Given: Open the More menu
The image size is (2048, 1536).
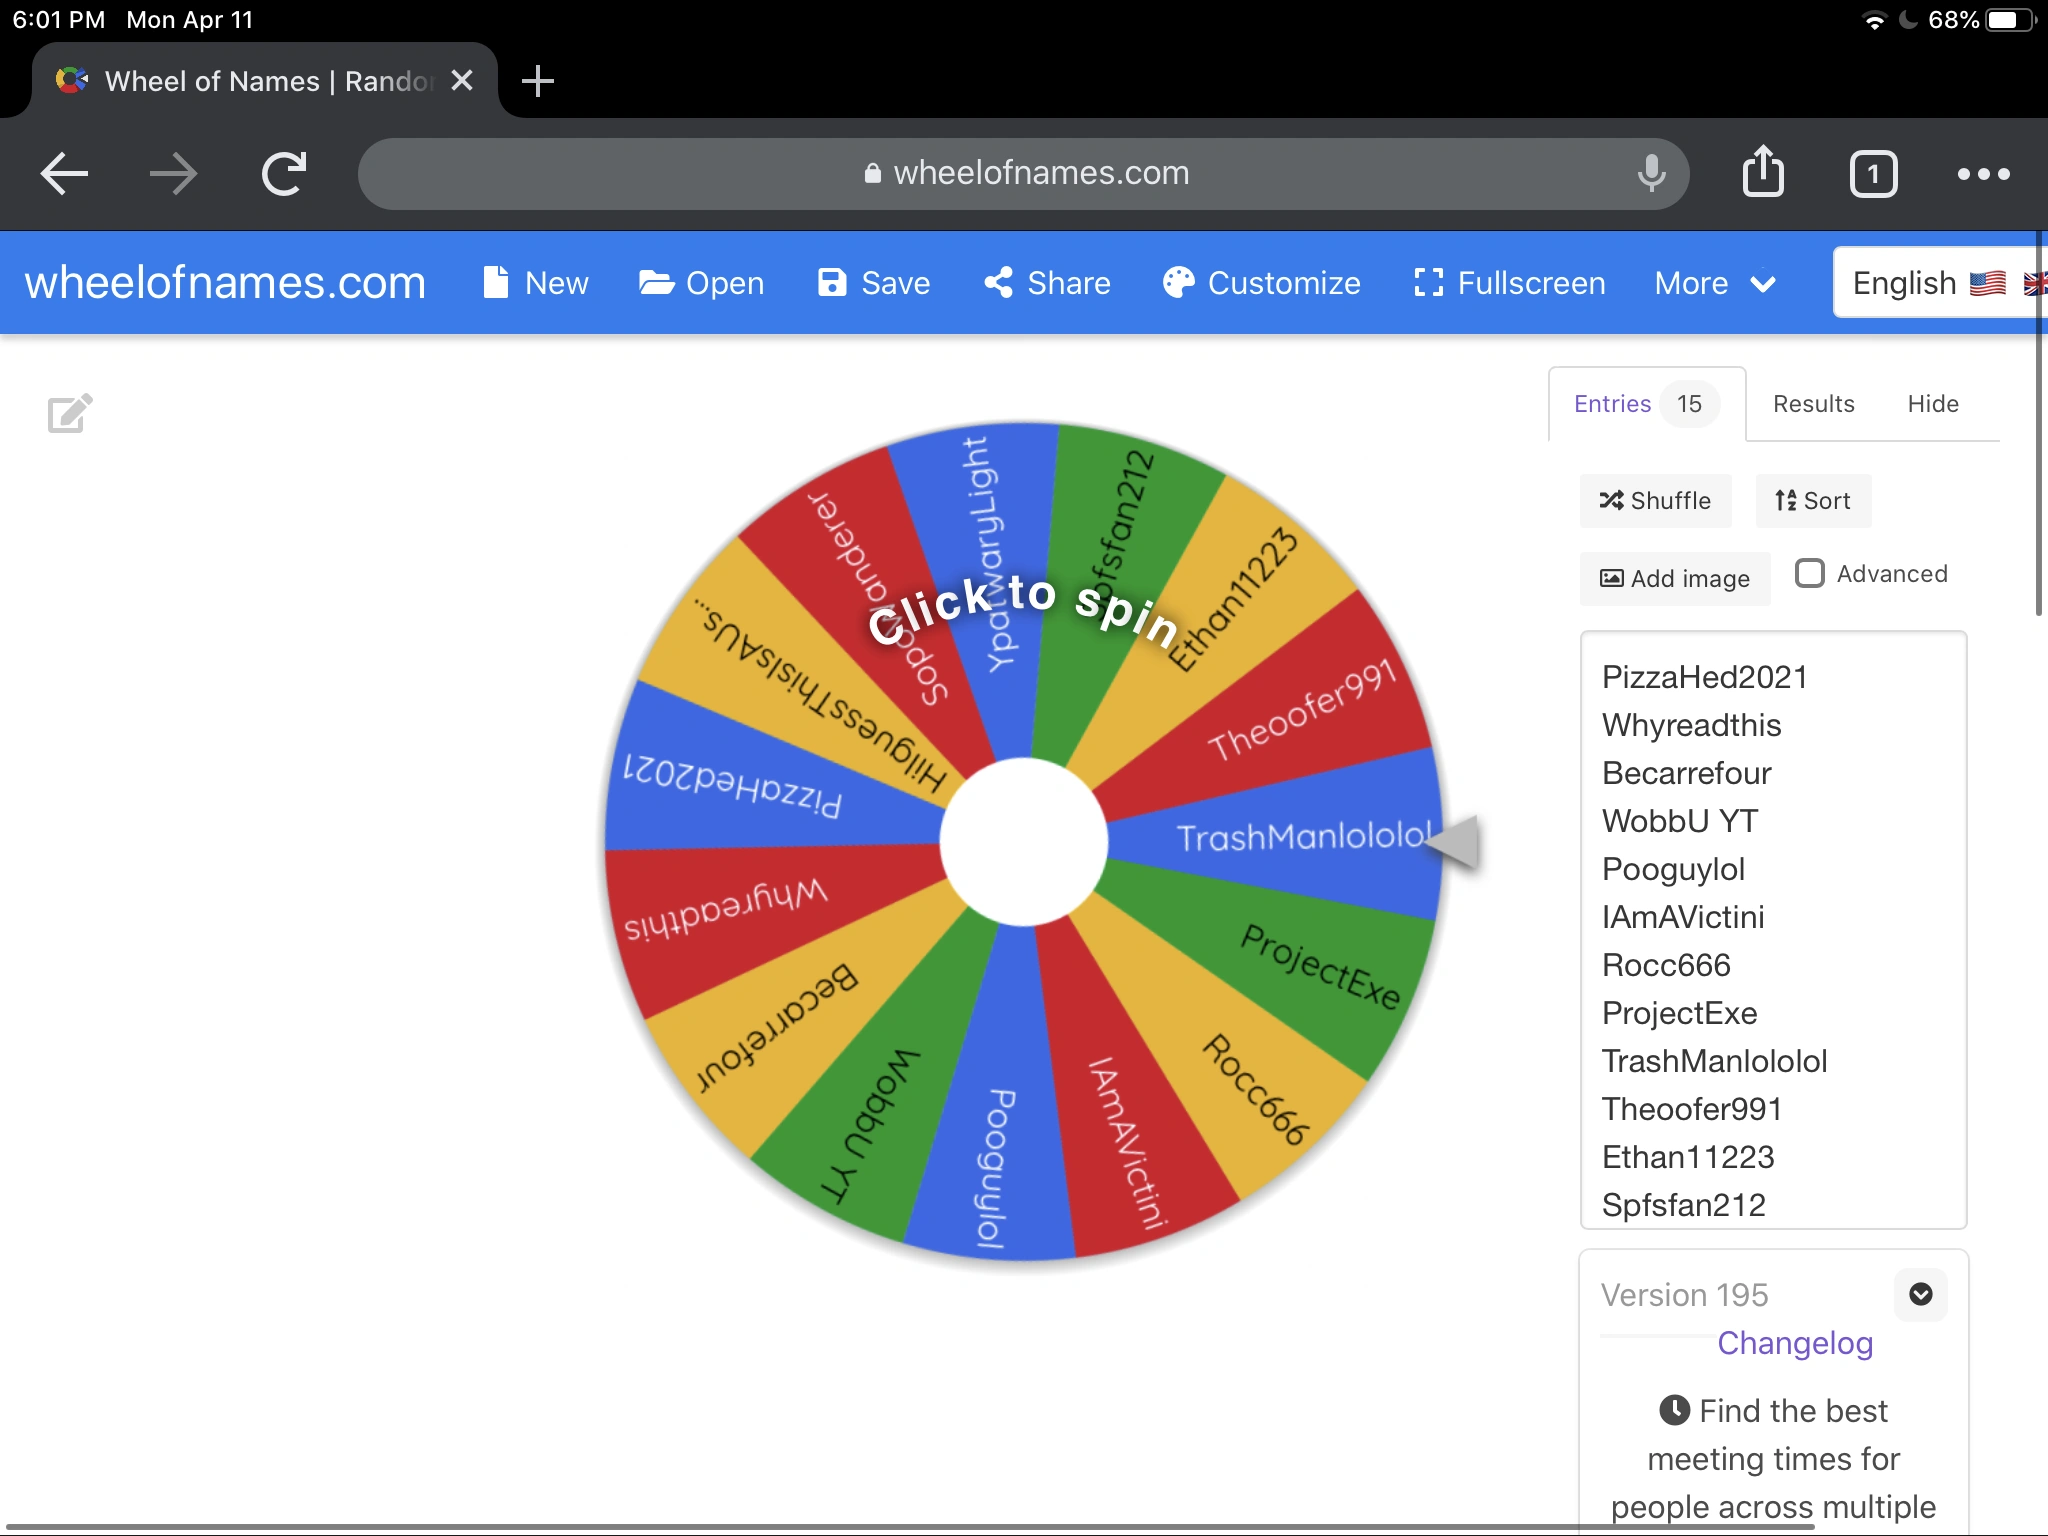Looking at the screenshot, I should tap(1714, 283).
